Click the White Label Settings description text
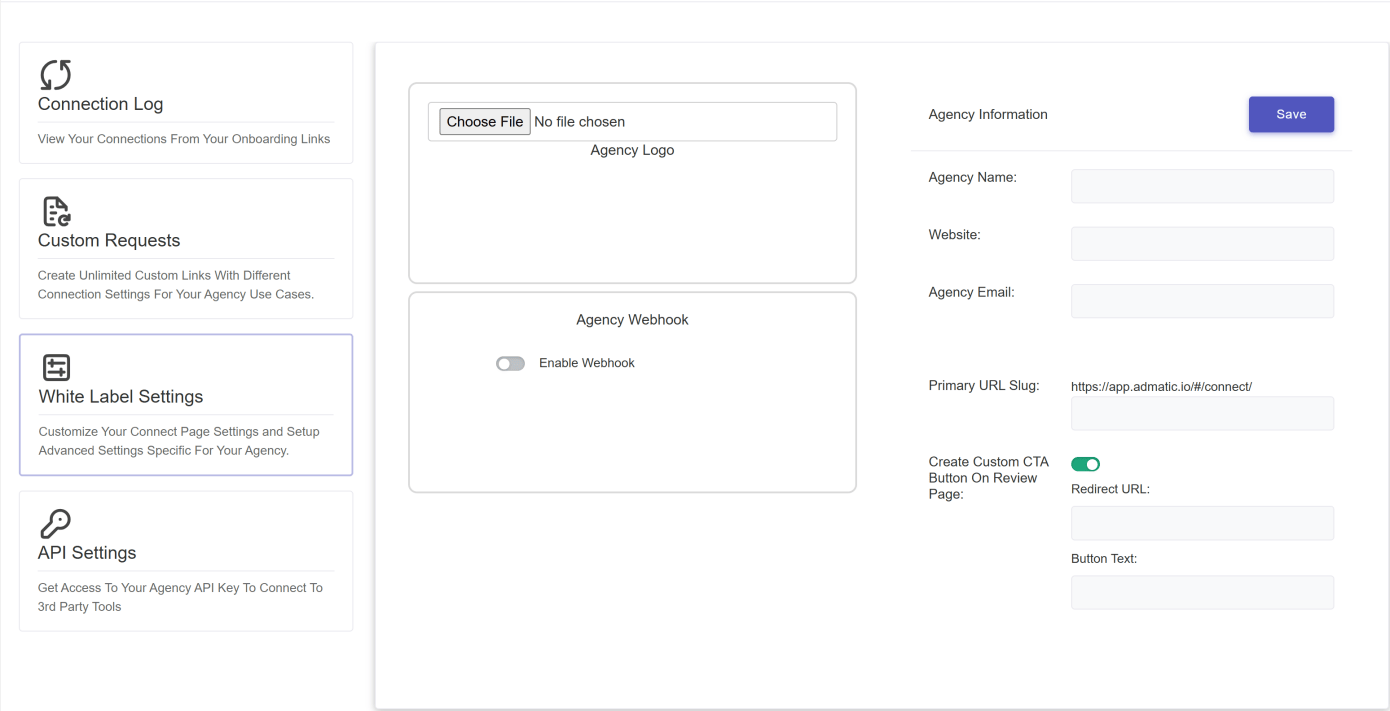 pyautogui.click(x=179, y=441)
